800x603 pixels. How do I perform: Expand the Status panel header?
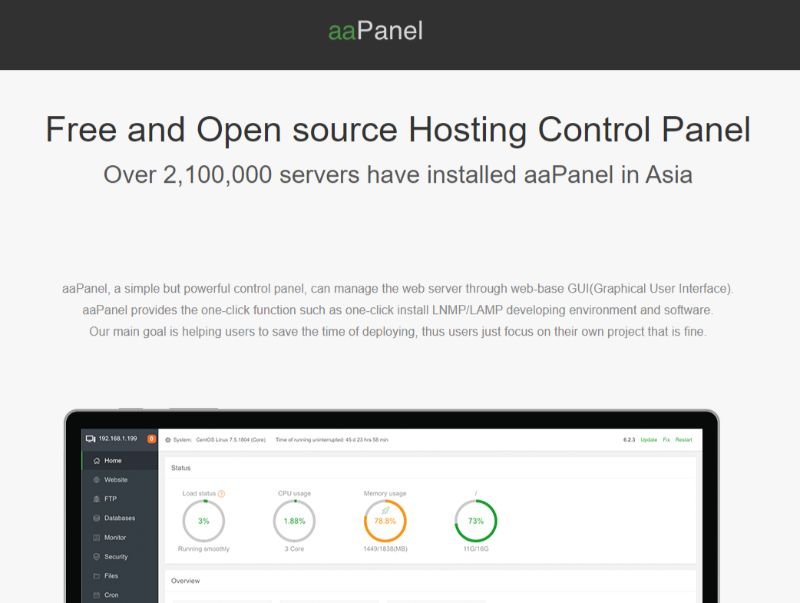click(180, 468)
